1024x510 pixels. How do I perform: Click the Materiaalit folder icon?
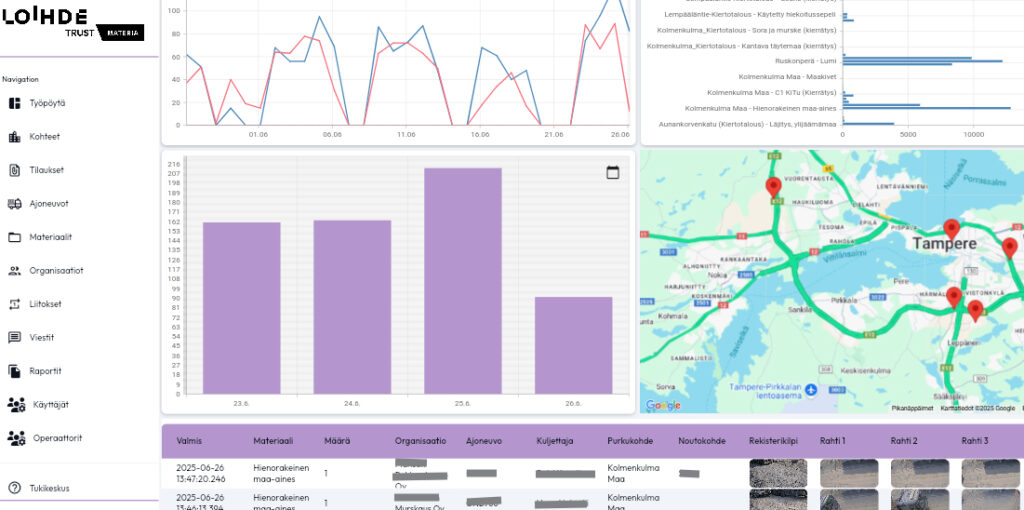[14, 237]
